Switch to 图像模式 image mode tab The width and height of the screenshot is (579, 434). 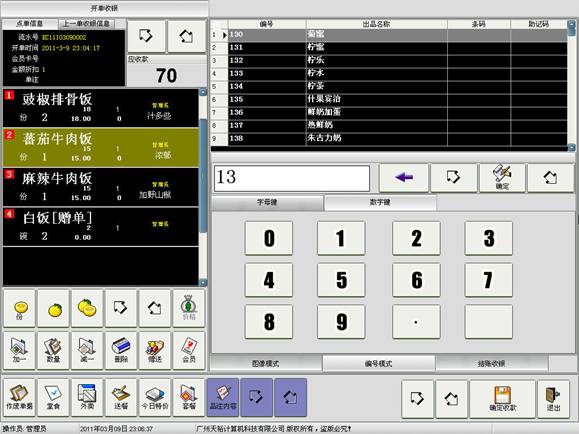tap(265, 363)
